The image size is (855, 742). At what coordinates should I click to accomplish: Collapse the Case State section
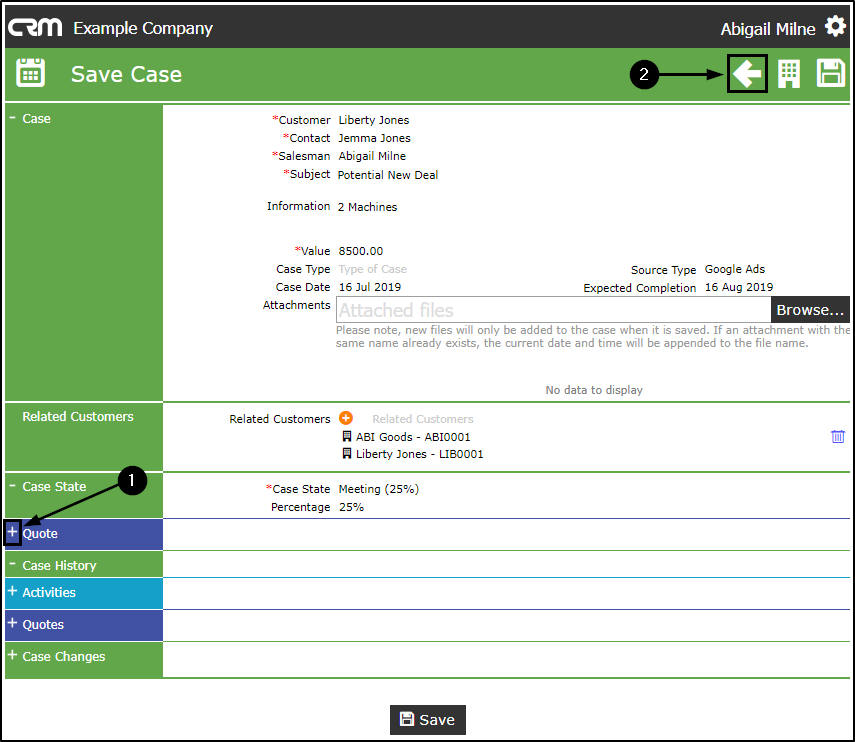[x=13, y=485]
